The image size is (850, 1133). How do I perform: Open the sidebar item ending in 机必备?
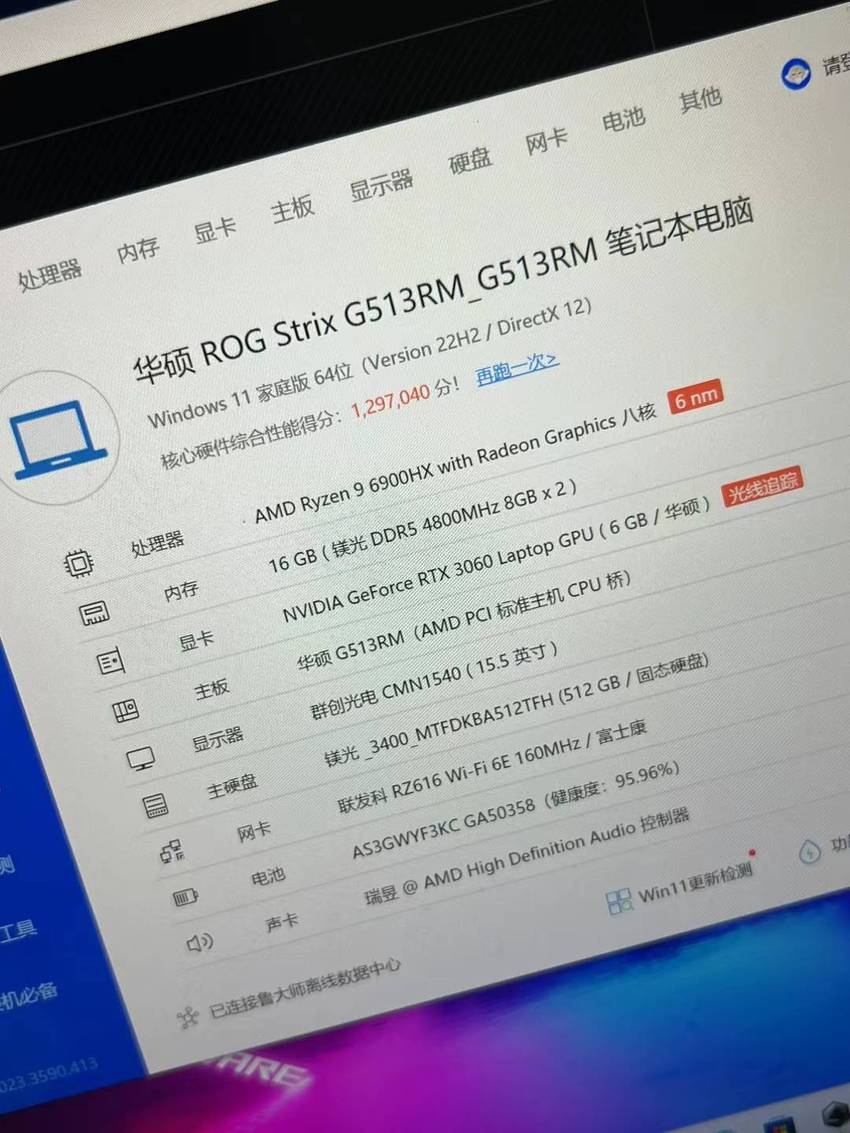tap(27, 994)
